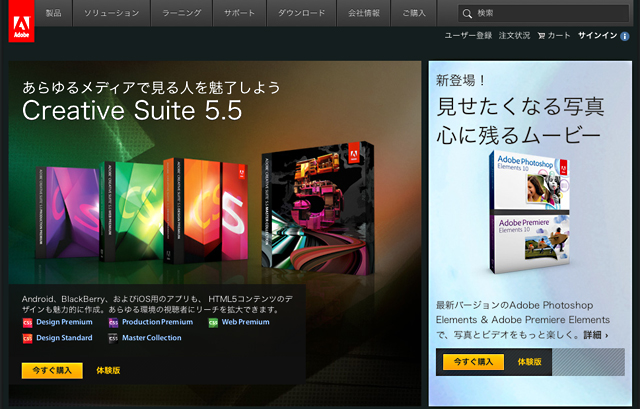Open the 注文状況 link

(x=514, y=36)
